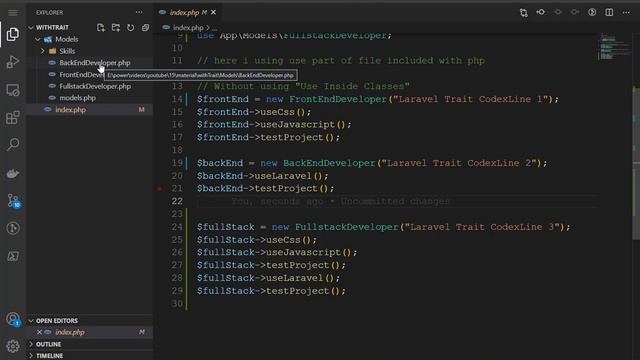Open the Extensions view
The height and width of the screenshot is (360, 640).
pos(13,118)
